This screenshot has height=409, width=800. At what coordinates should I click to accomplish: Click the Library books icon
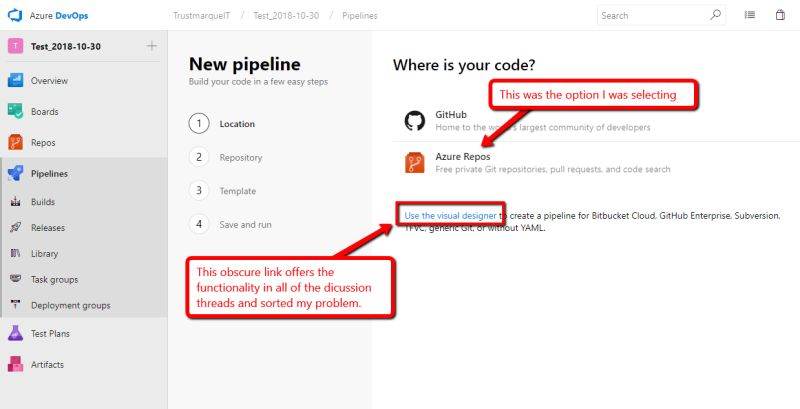(15, 253)
